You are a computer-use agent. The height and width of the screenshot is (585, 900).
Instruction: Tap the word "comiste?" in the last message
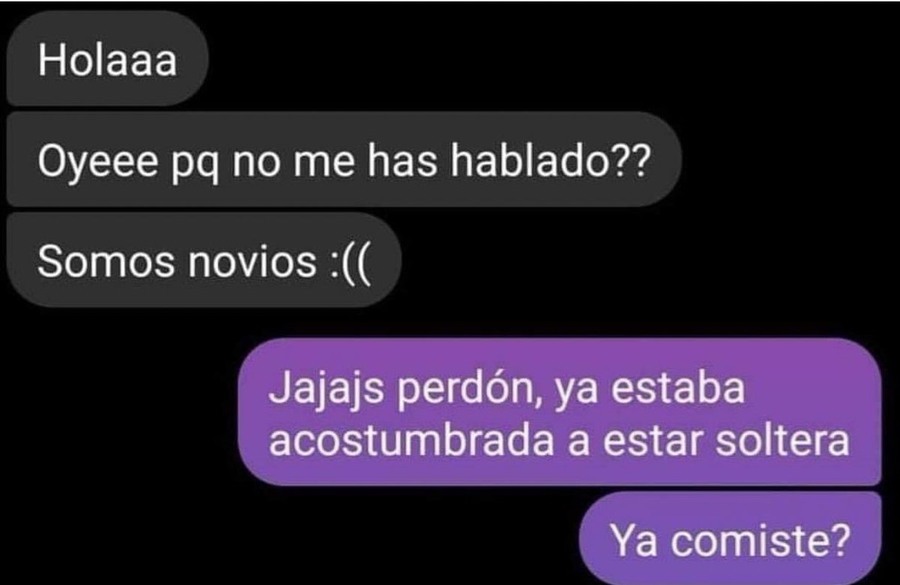pyautogui.click(x=760, y=541)
